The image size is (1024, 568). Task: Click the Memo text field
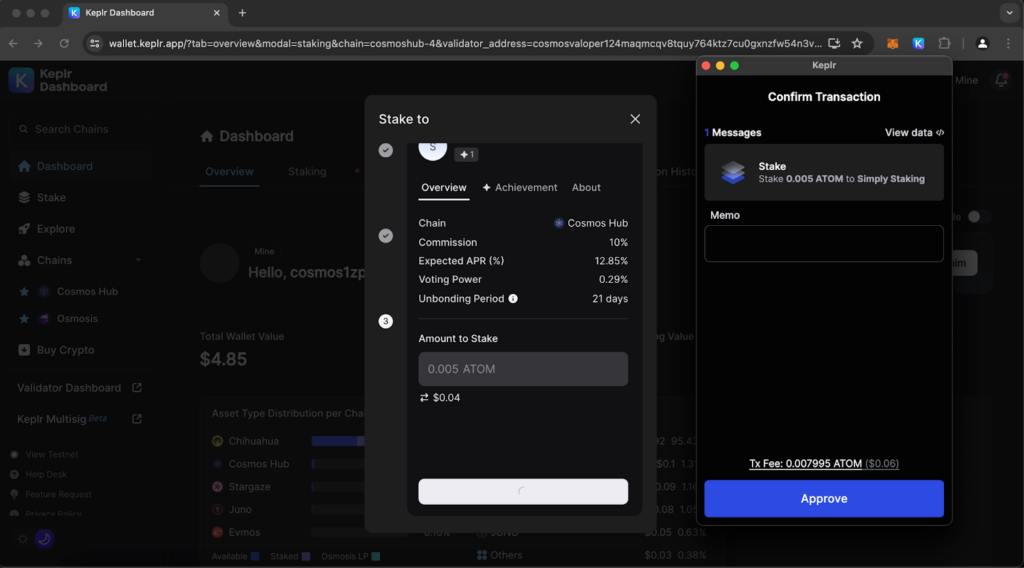823,244
